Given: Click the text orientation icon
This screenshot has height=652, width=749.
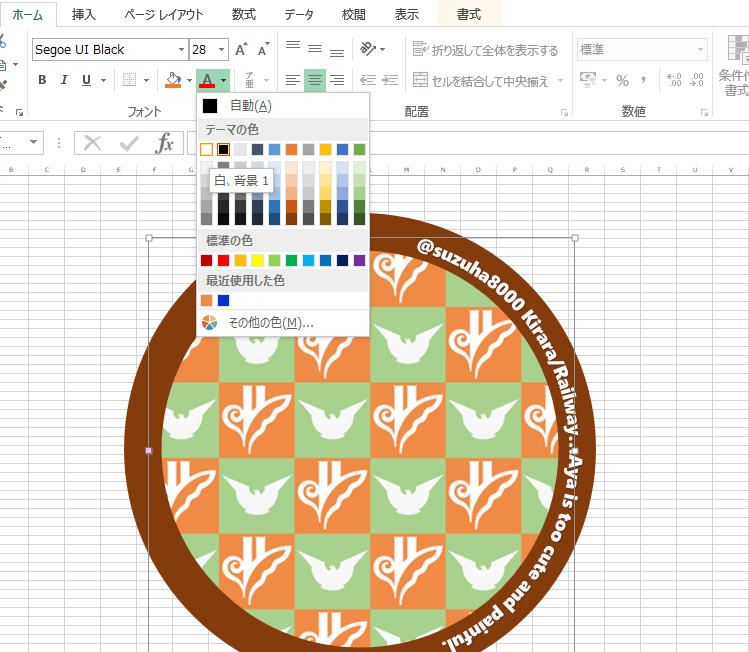Looking at the screenshot, I should click(x=368, y=48).
